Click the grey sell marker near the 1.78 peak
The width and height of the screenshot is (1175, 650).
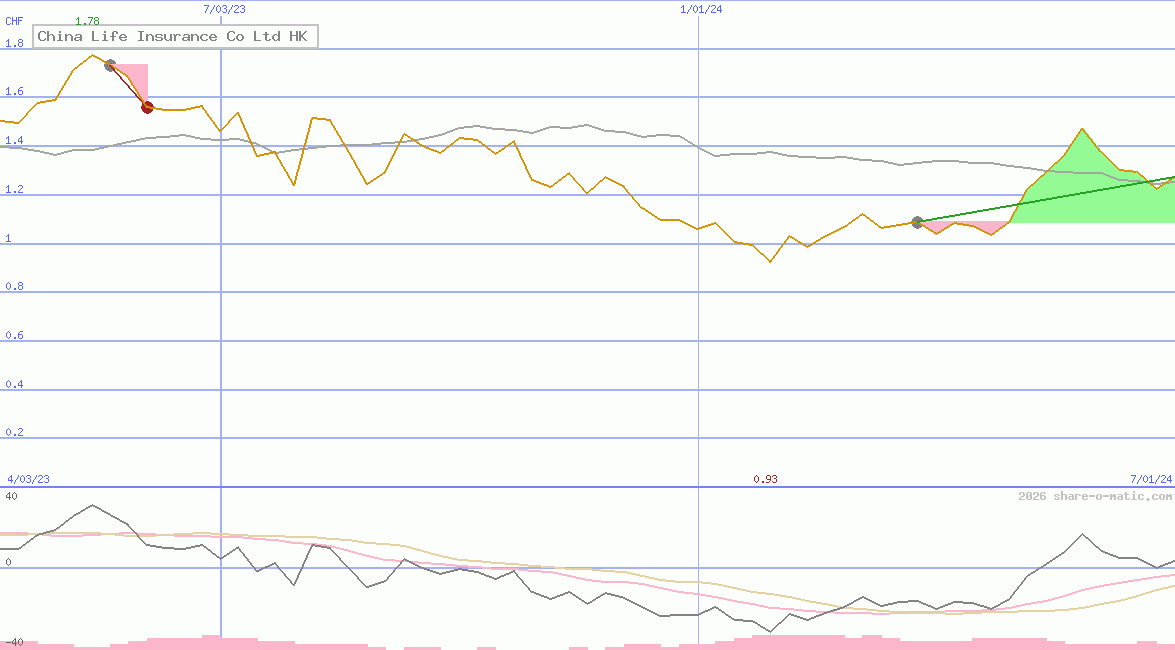point(110,66)
